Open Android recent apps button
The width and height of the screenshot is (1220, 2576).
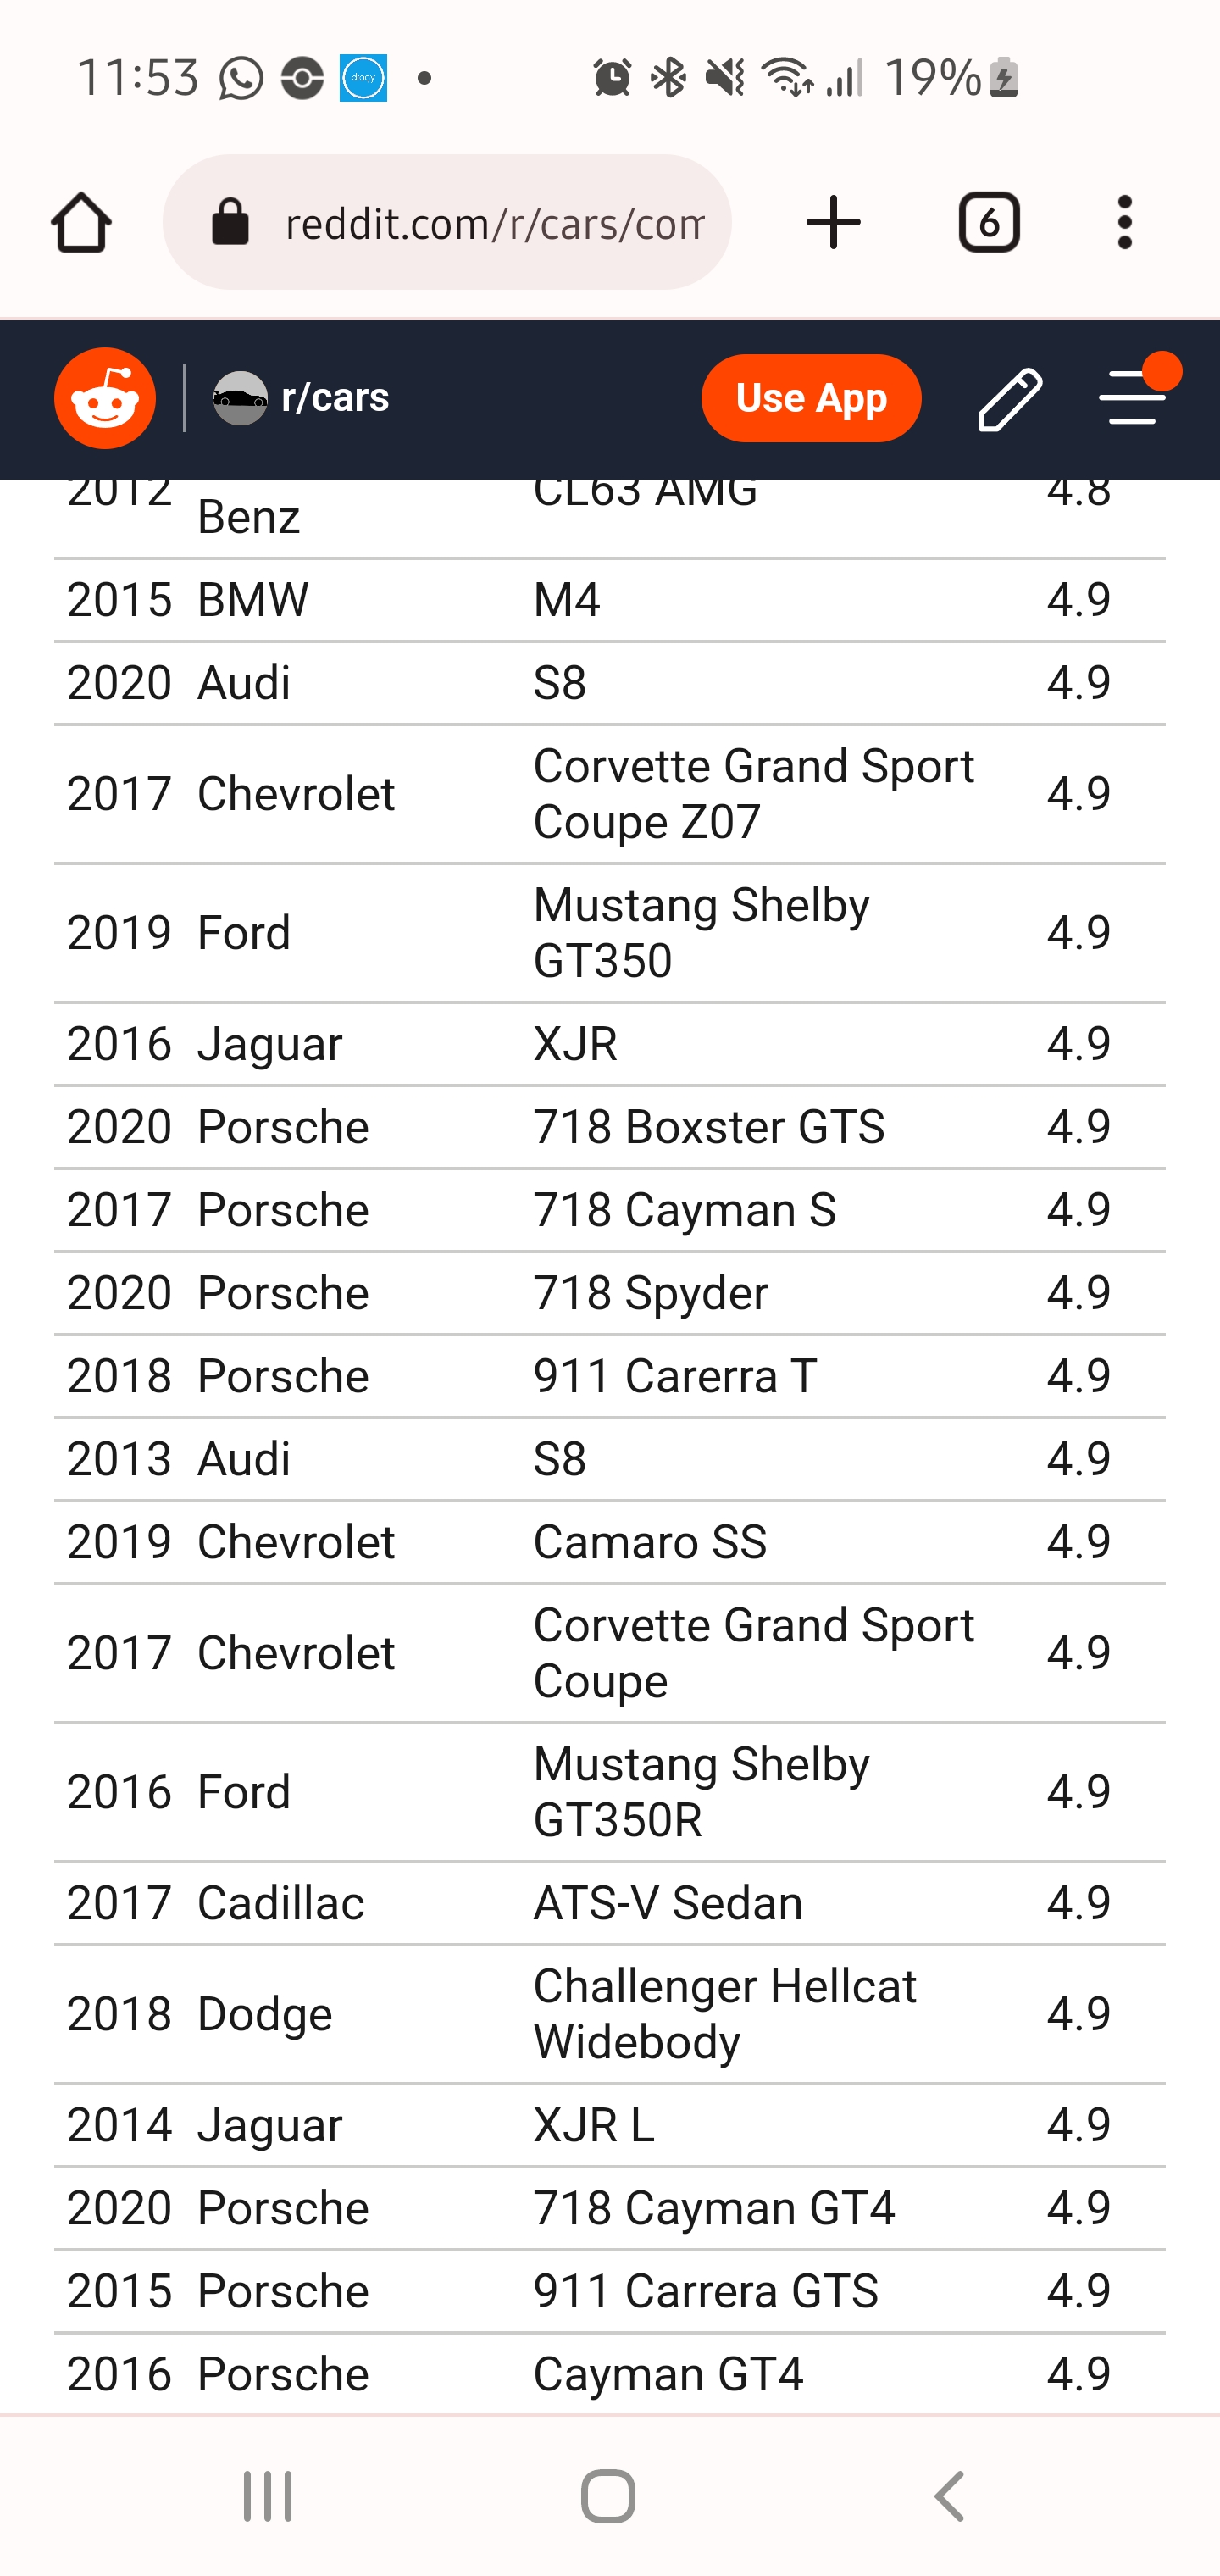coord(268,2496)
